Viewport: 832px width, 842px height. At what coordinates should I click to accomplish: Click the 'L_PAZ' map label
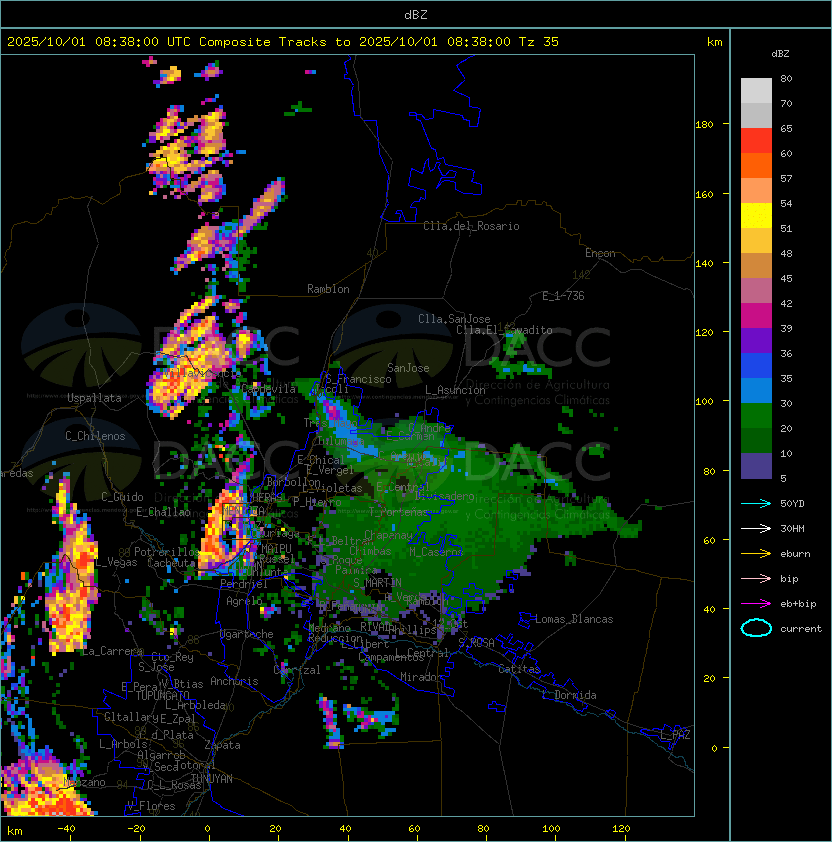click(x=675, y=735)
